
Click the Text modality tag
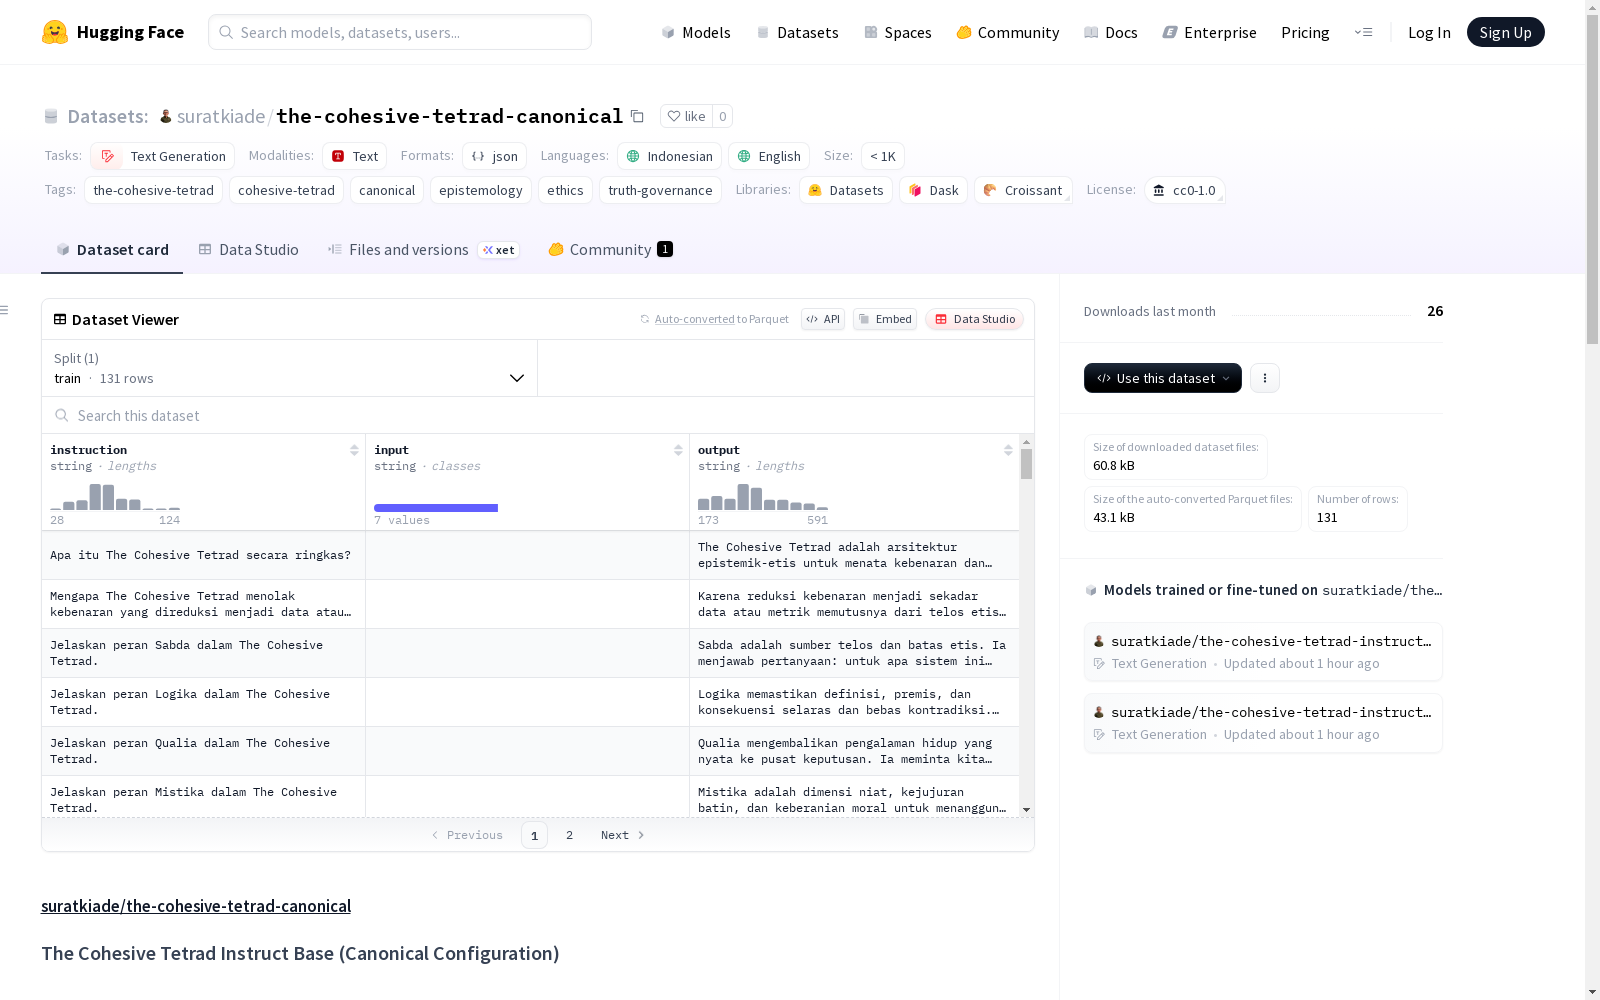pyautogui.click(x=354, y=156)
